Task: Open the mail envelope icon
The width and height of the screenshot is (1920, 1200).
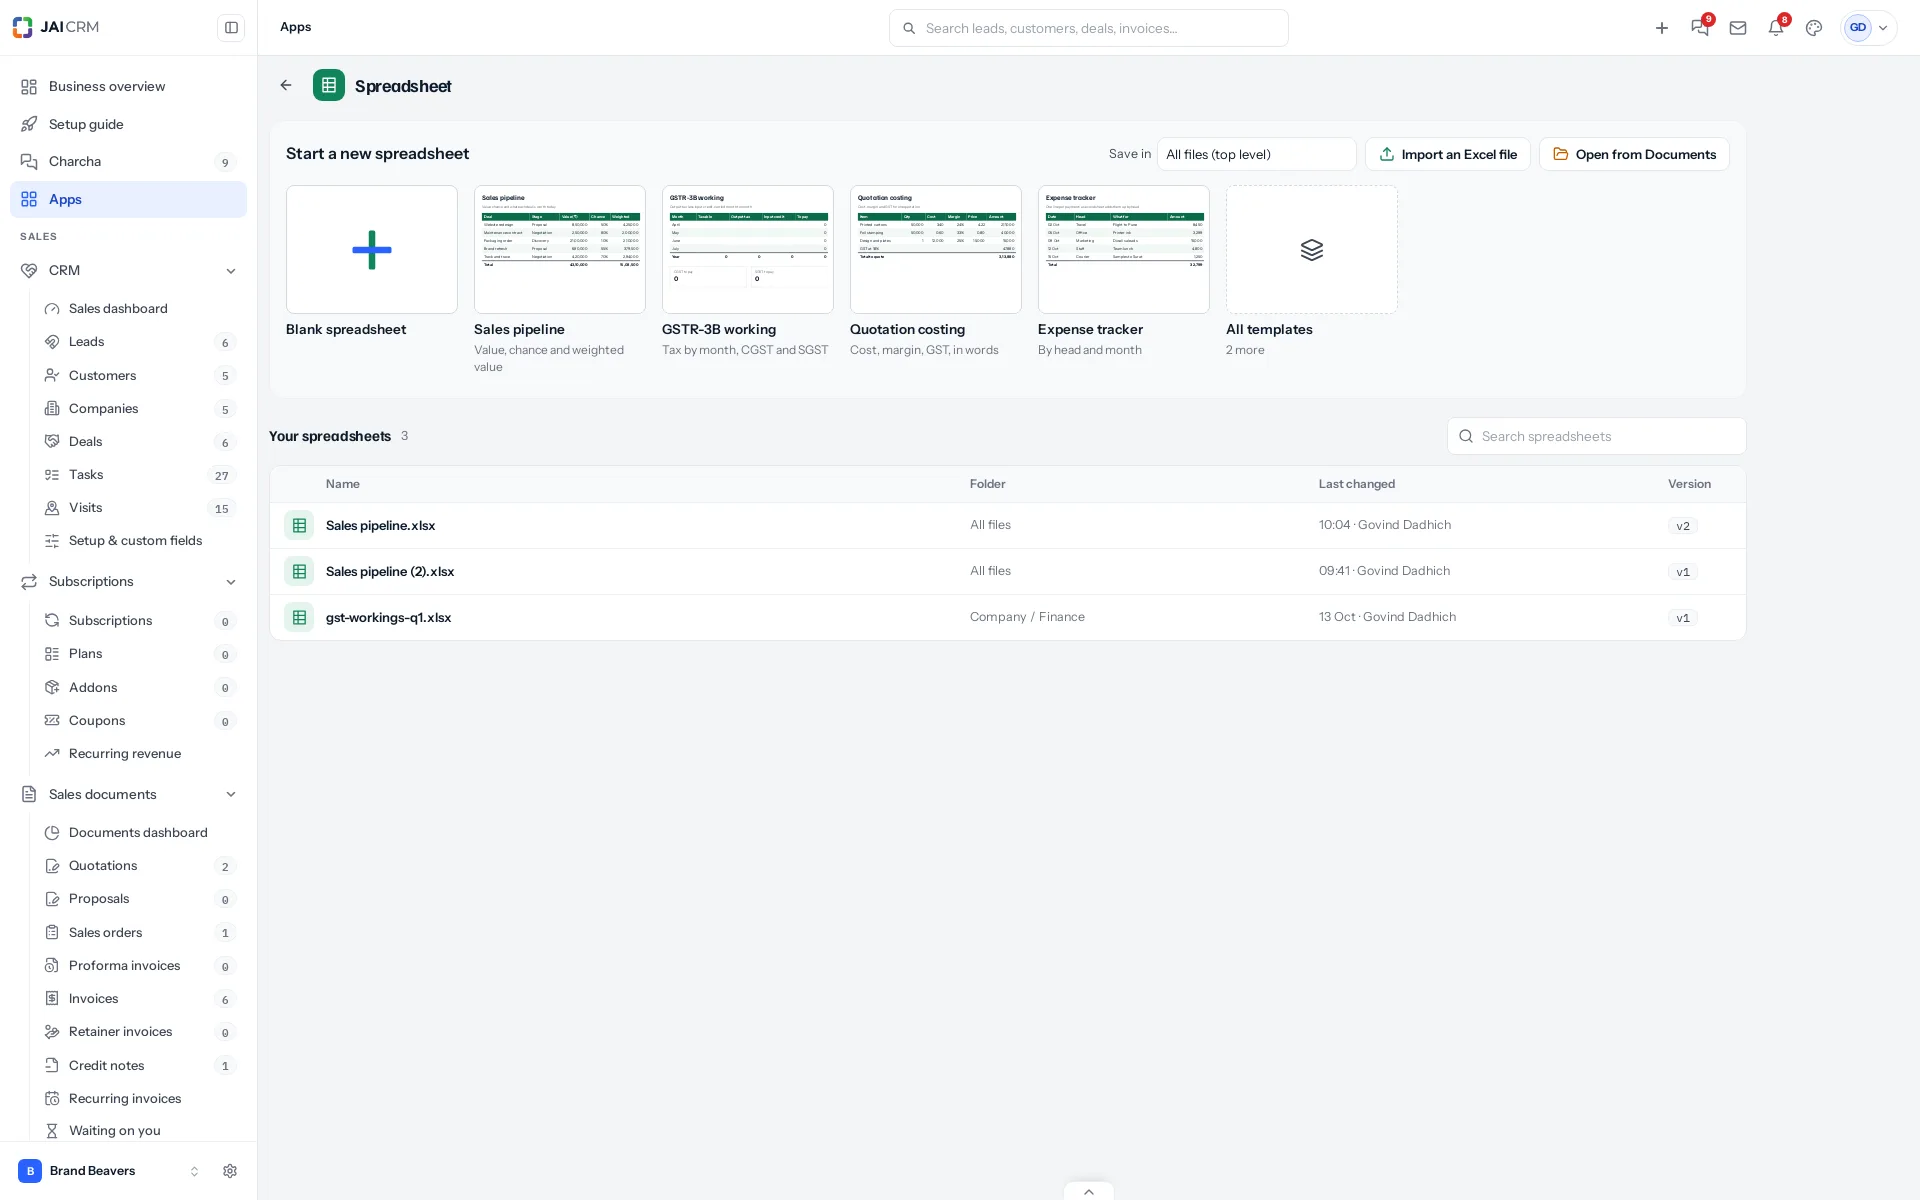Action: (x=1738, y=28)
